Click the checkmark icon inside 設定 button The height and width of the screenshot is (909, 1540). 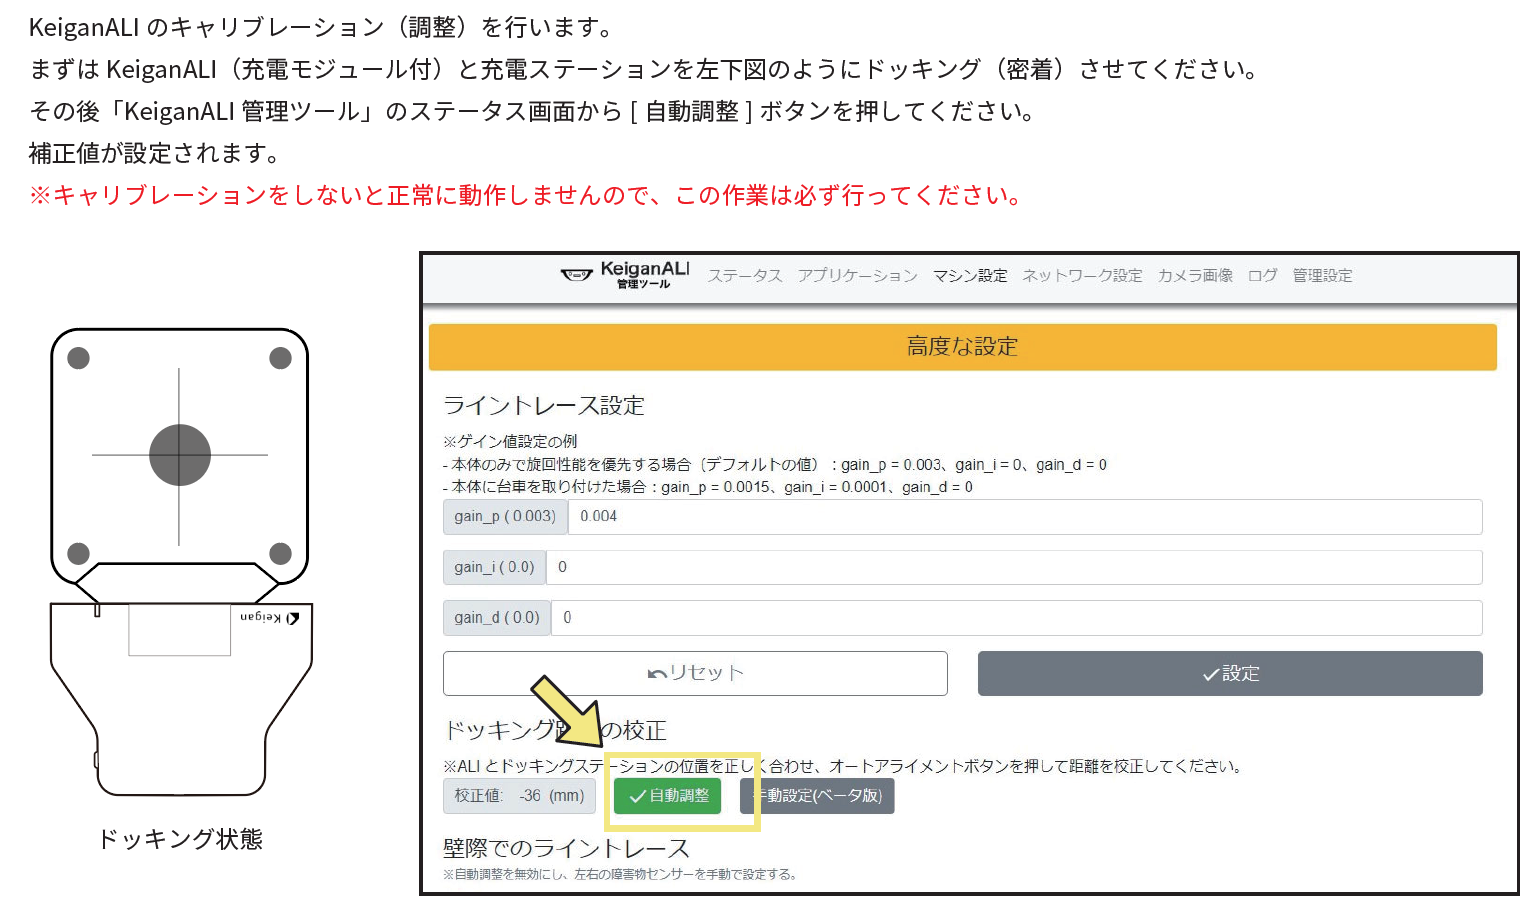(x=1210, y=674)
